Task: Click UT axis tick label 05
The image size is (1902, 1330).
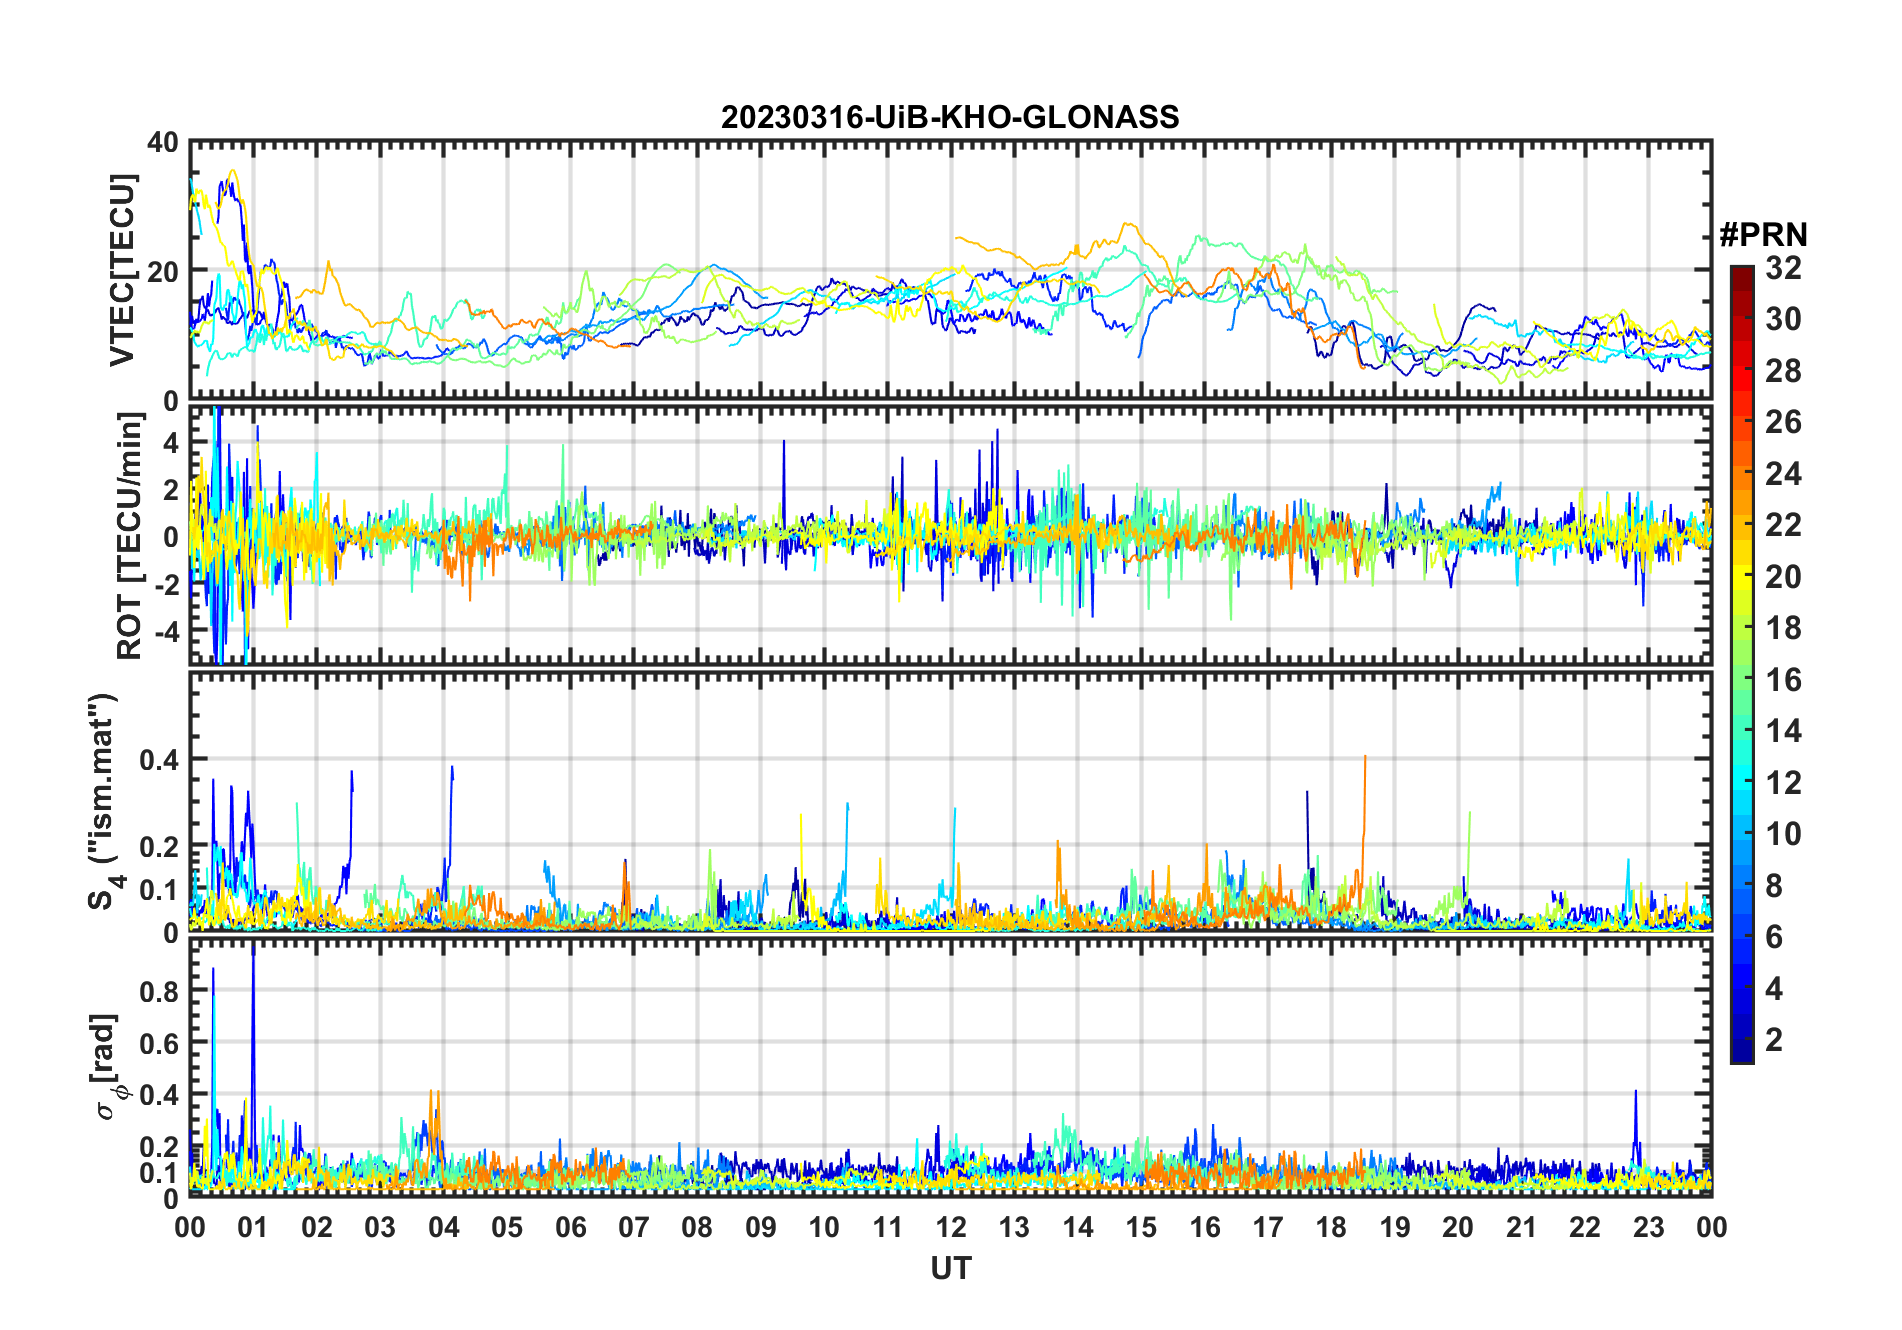Action: (507, 1227)
